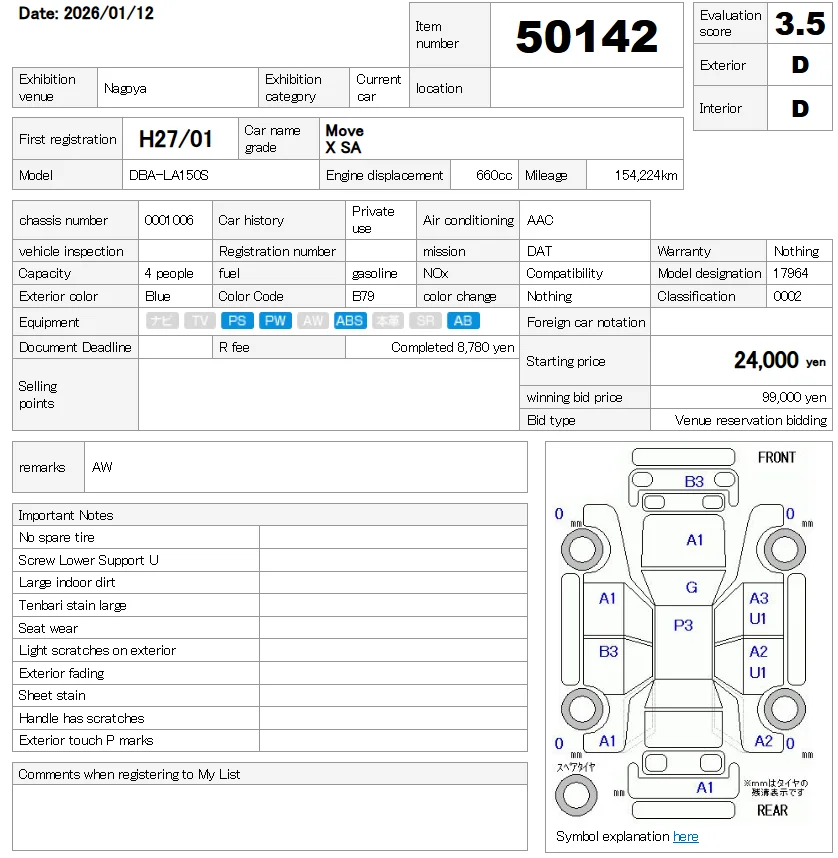Click the A1 hood mark on diagram
The height and width of the screenshot is (858, 838).
click(x=695, y=540)
